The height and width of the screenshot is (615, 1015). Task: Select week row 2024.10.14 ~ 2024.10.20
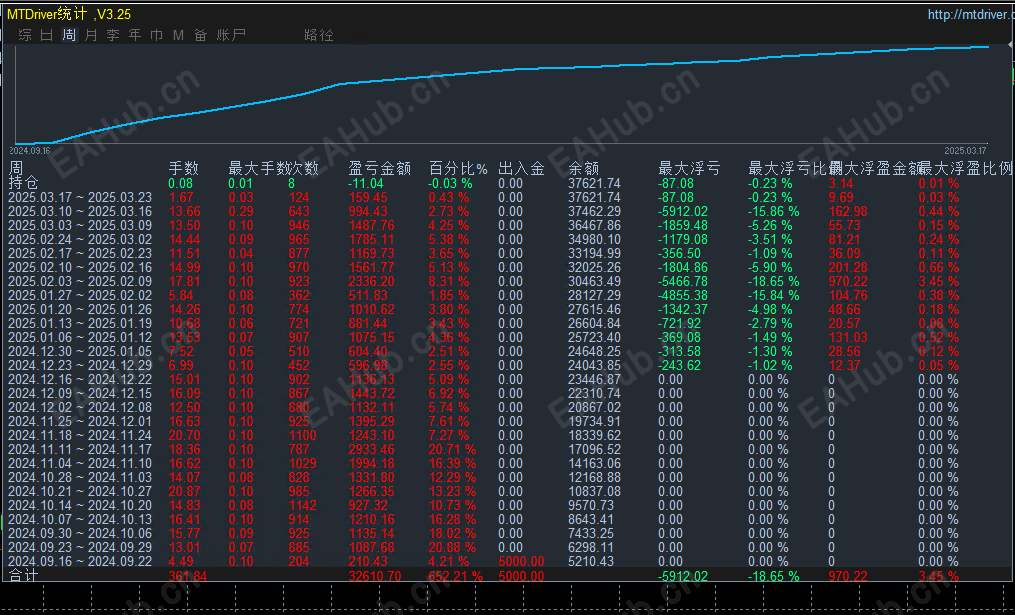point(80,505)
